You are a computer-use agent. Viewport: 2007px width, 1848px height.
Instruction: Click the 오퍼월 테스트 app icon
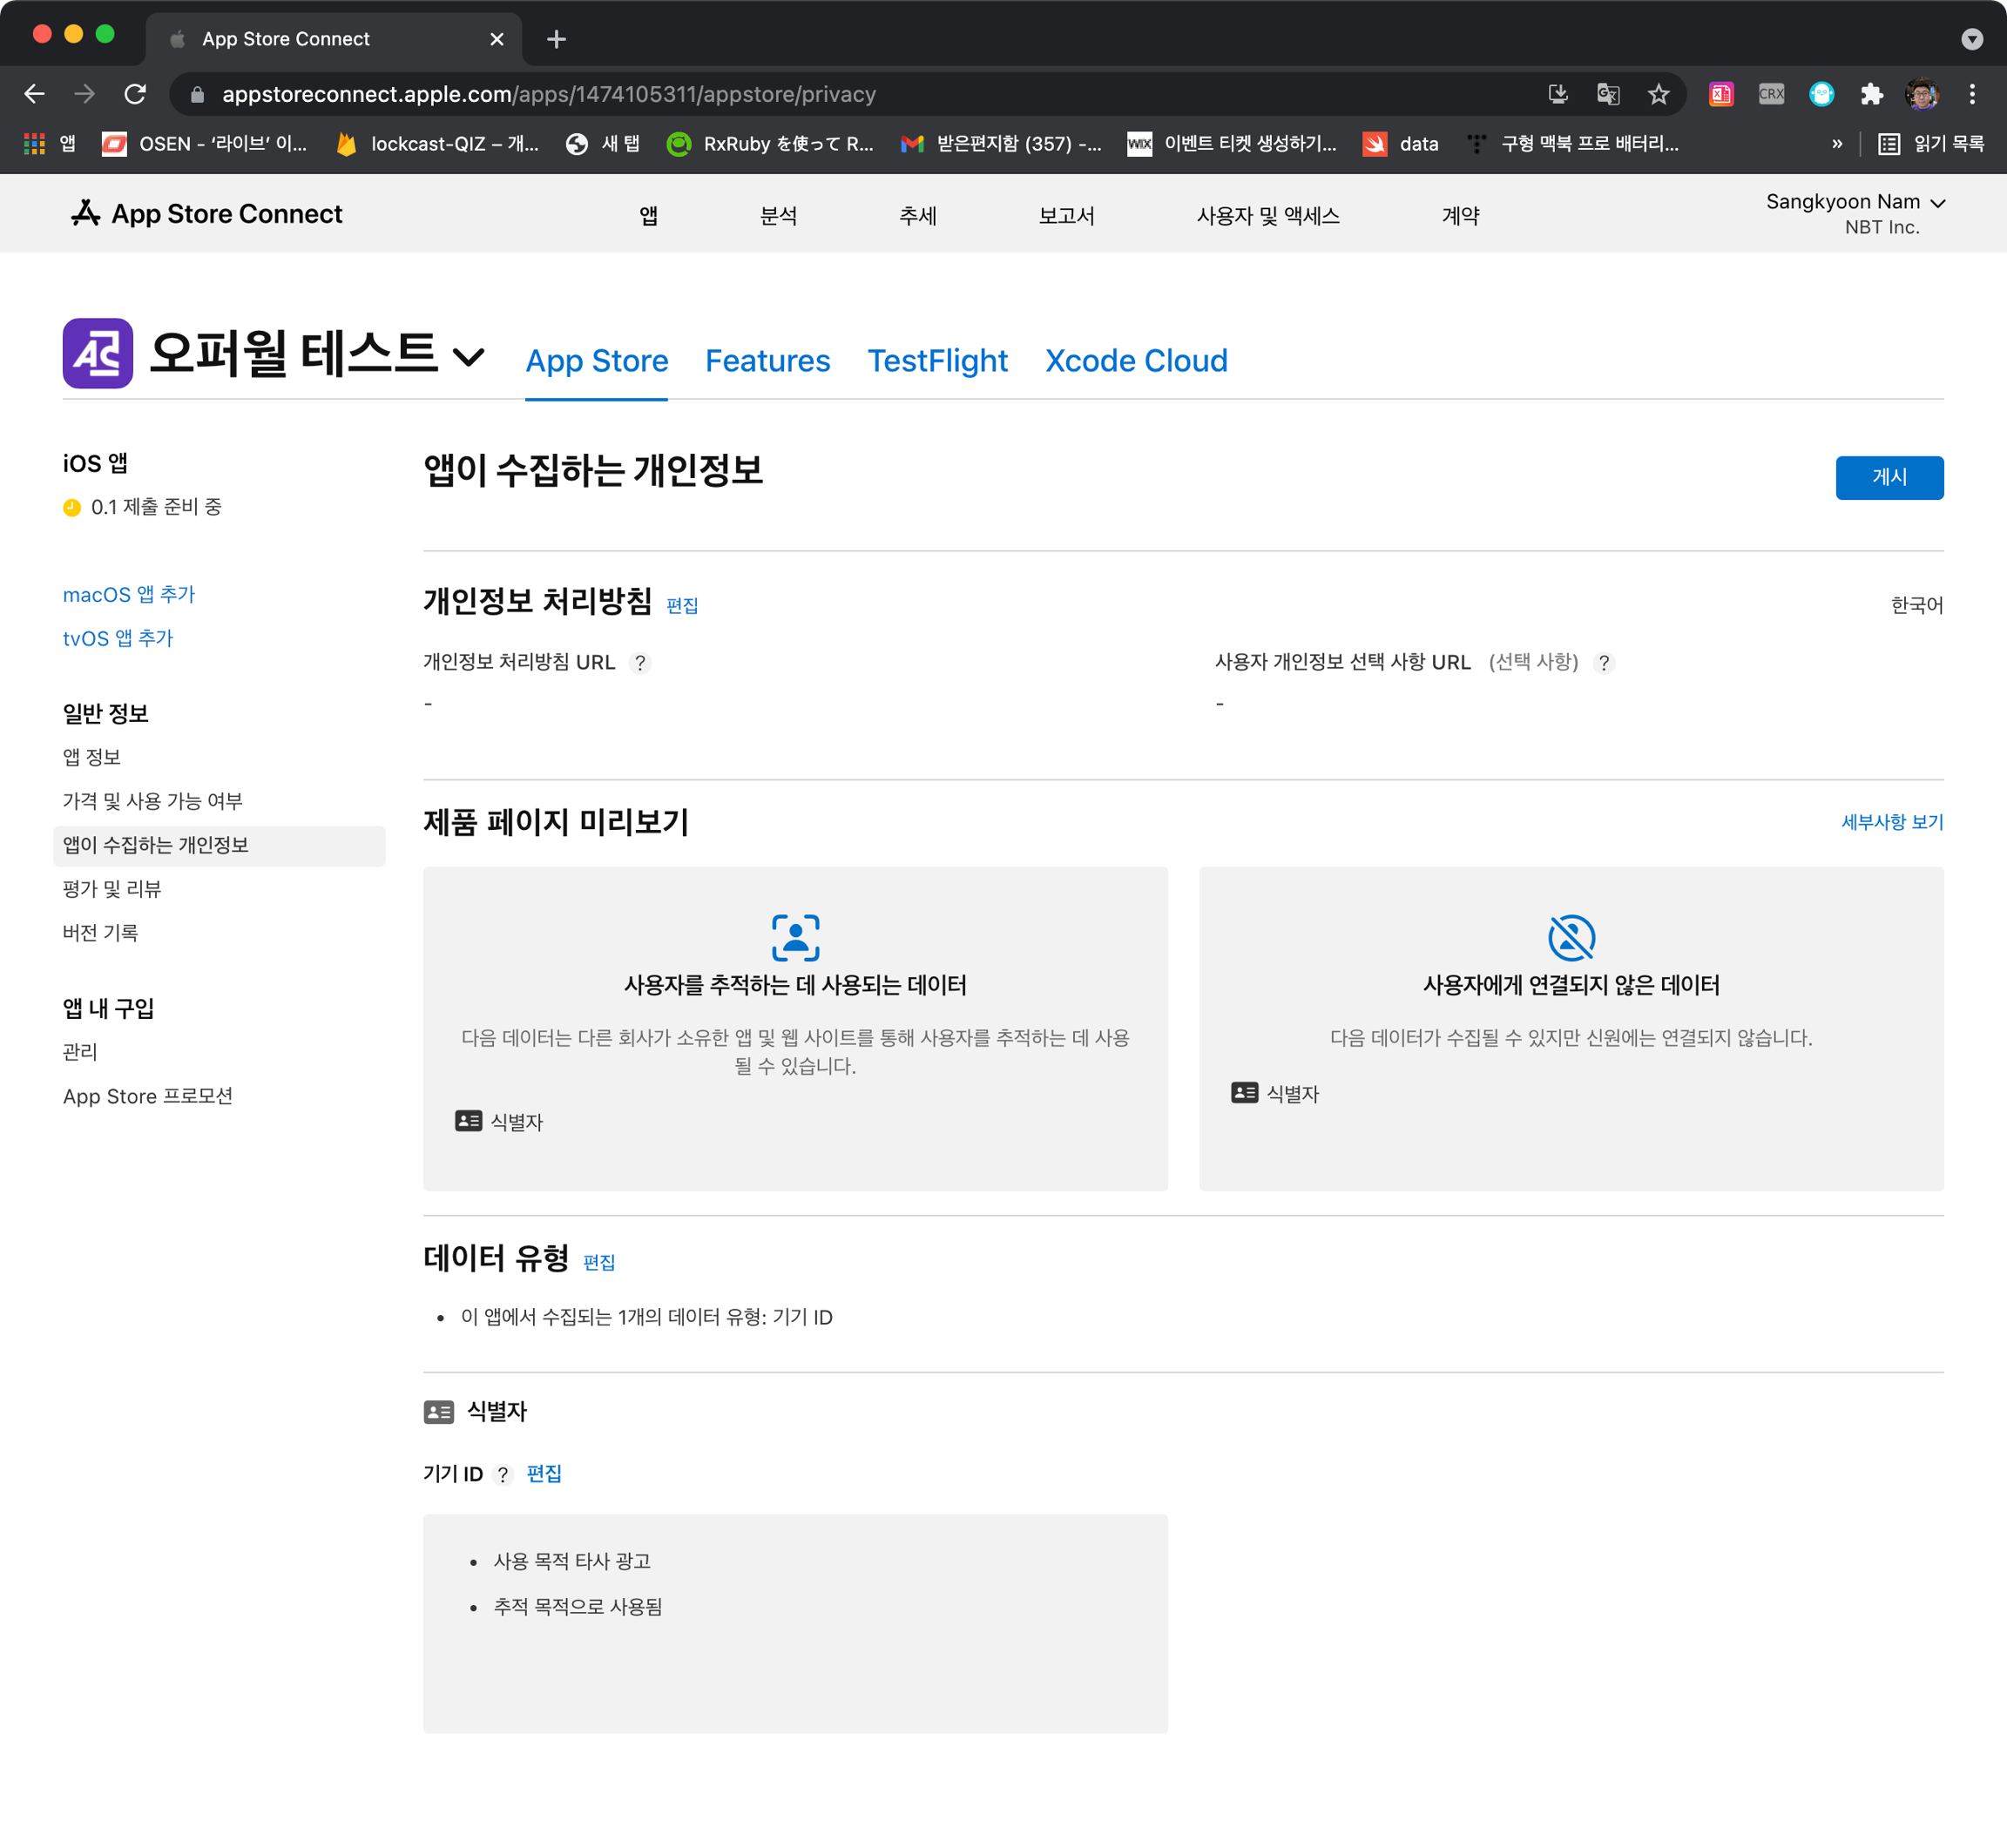[x=97, y=353]
